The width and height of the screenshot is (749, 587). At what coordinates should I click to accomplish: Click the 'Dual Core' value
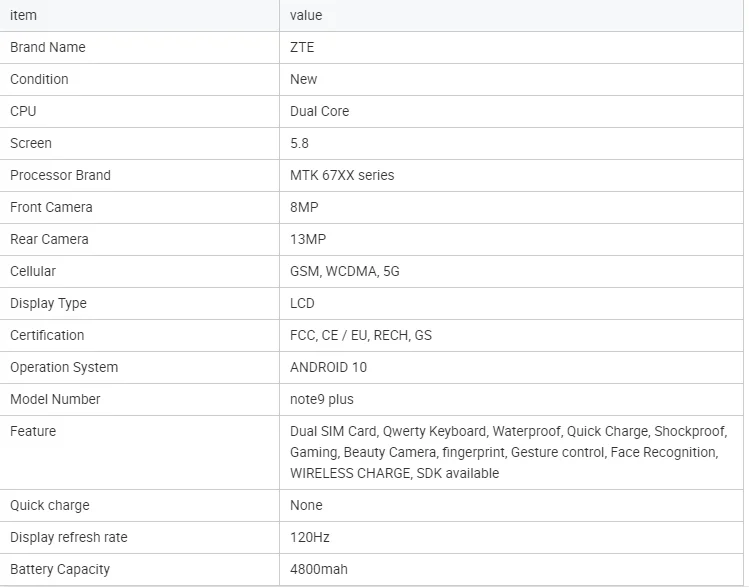[x=320, y=111]
